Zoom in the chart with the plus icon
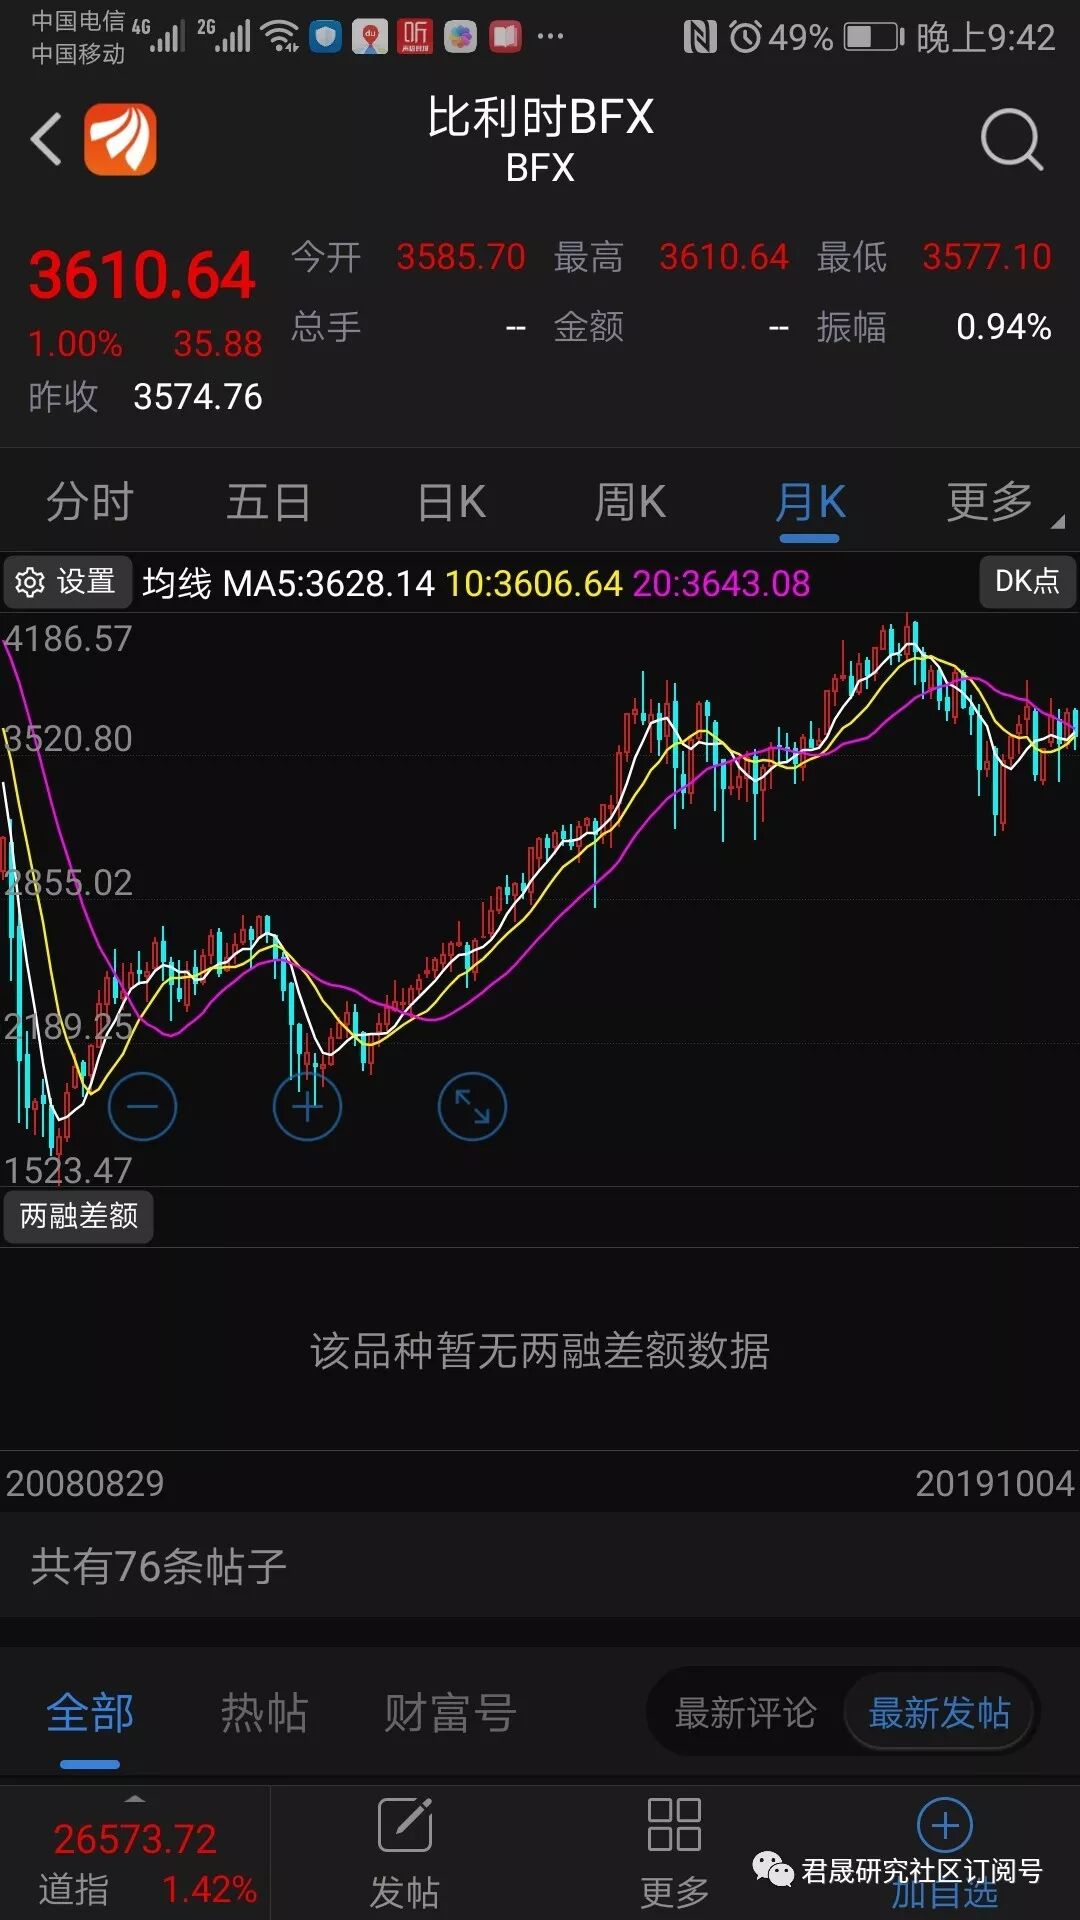1080x1920 pixels. pos(307,1106)
